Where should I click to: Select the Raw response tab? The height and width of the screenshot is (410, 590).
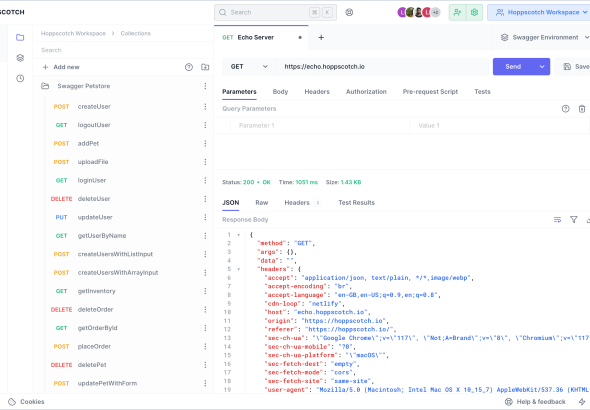[x=262, y=202]
